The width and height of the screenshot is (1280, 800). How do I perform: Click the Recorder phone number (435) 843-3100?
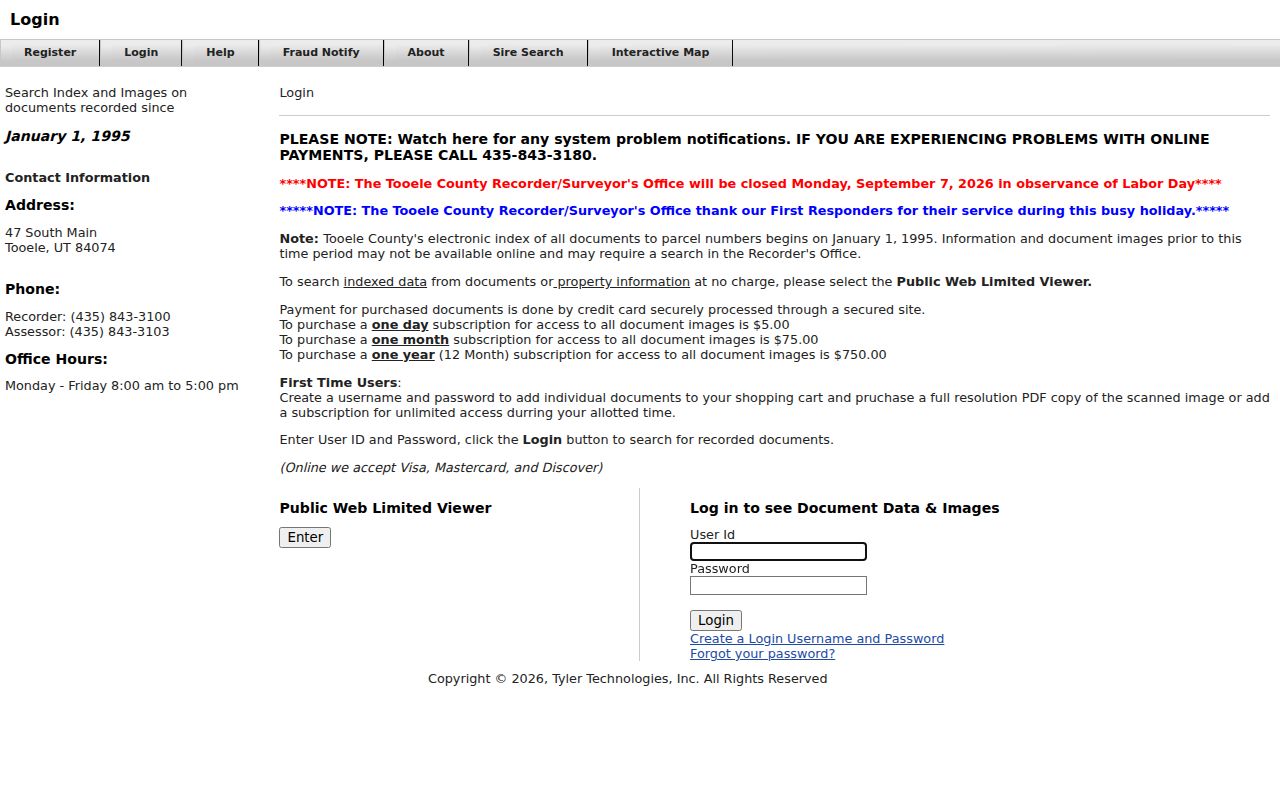click(x=120, y=317)
